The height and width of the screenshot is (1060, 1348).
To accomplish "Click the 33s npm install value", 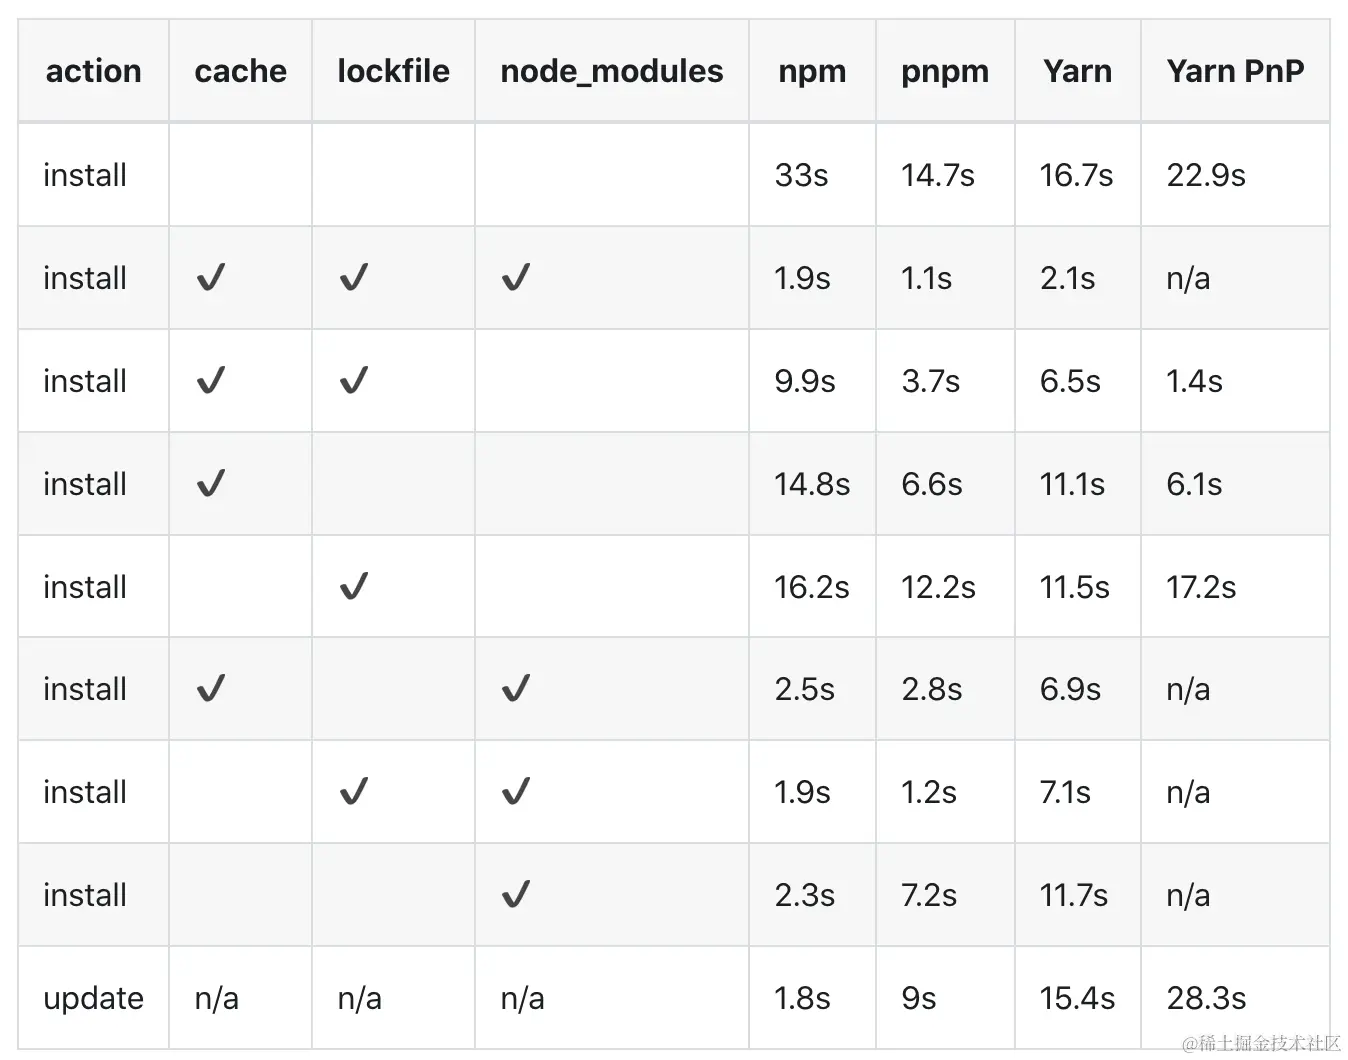I will click(x=801, y=175).
